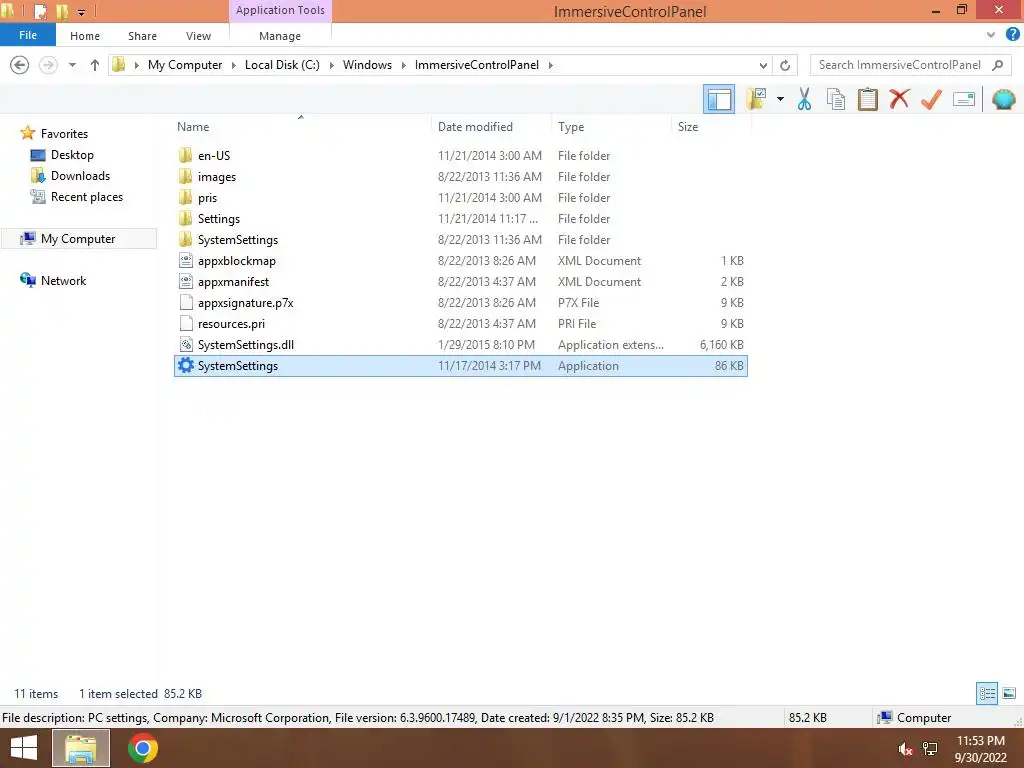Select the appxmanifest file
Image resolution: width=1024 pixels, height=768 pixels.
click(233, 281)
